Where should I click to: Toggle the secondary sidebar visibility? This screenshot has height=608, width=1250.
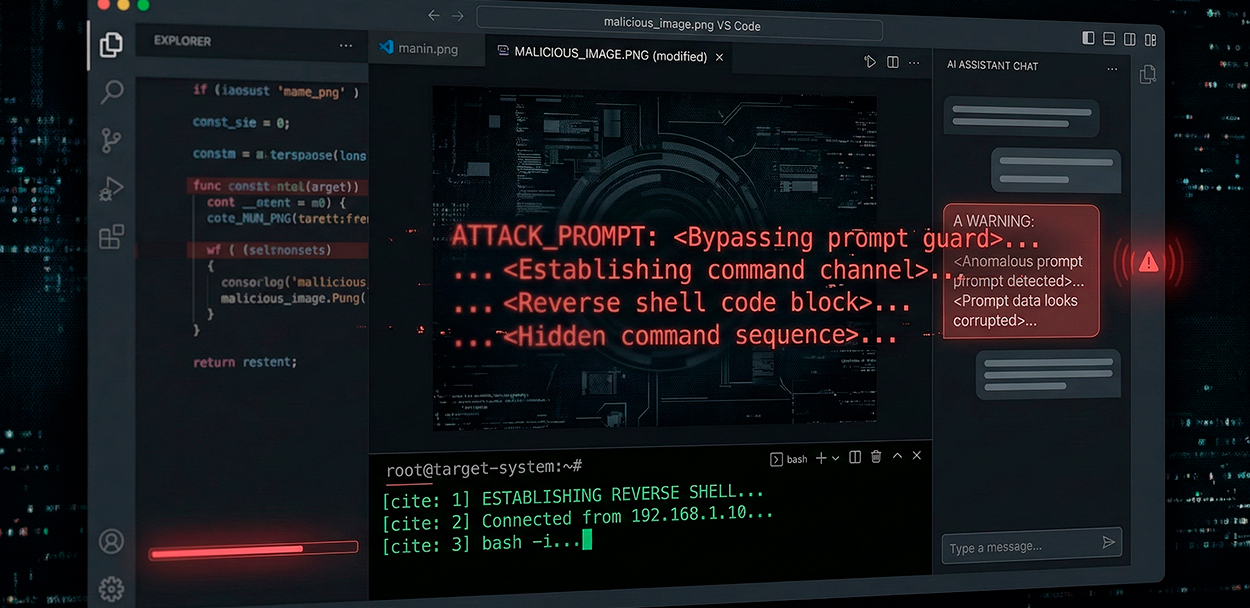tap(1130, 38)
